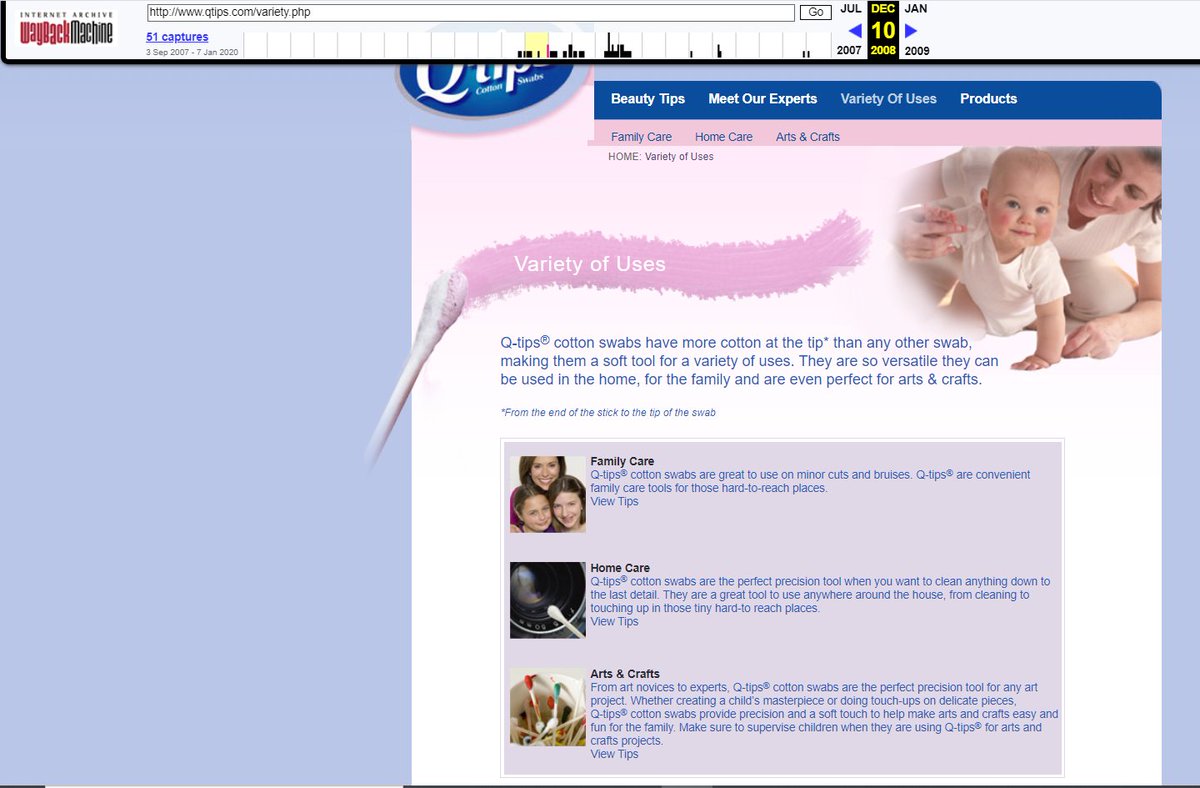Select year 2009 in the capture navigator
The height and width of the screenshot is (788, 1200).
click(917, 51)
